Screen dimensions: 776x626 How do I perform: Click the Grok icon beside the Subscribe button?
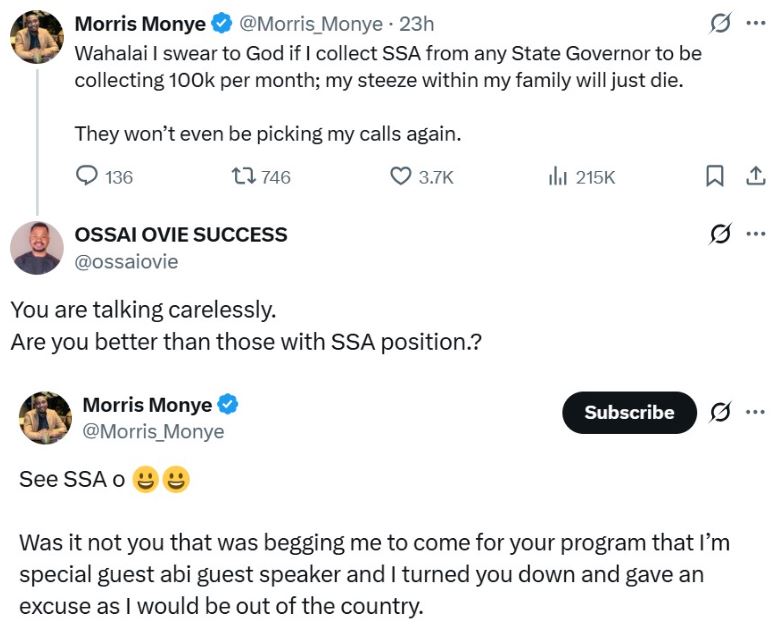[x=717, y=412]
